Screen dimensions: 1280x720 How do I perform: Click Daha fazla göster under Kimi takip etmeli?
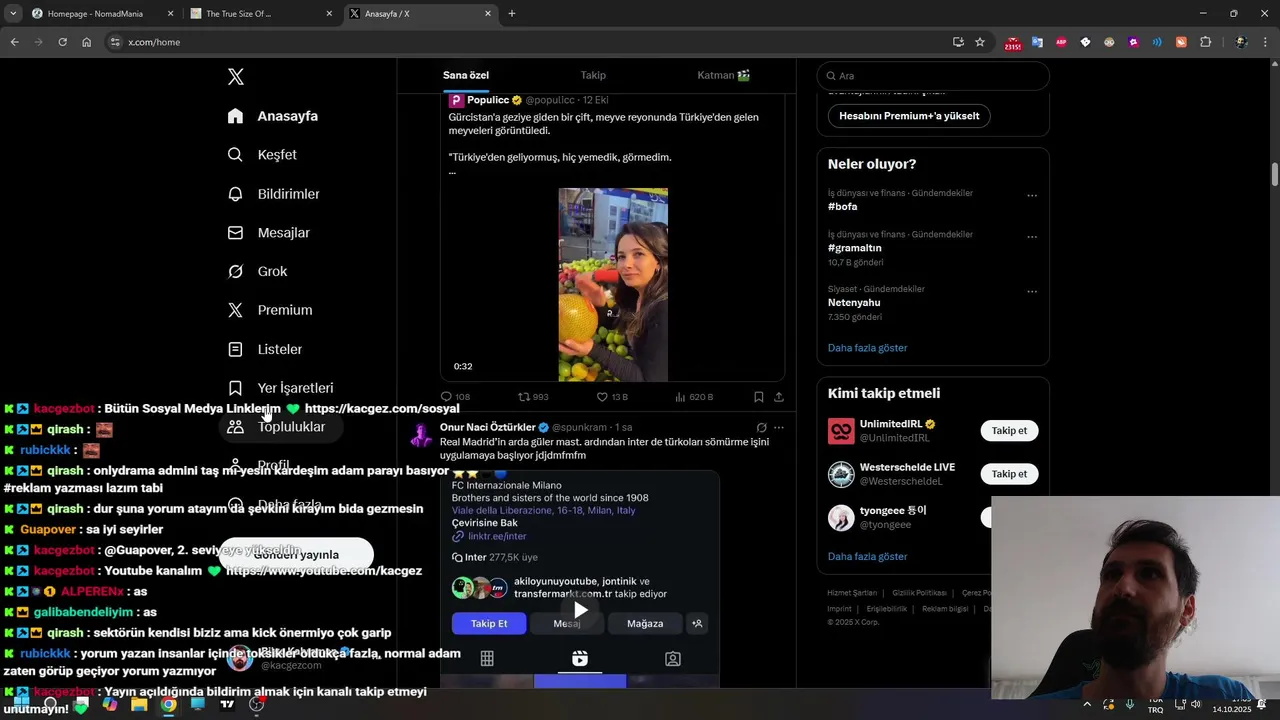pyautogui.click(x=868, y=556)
